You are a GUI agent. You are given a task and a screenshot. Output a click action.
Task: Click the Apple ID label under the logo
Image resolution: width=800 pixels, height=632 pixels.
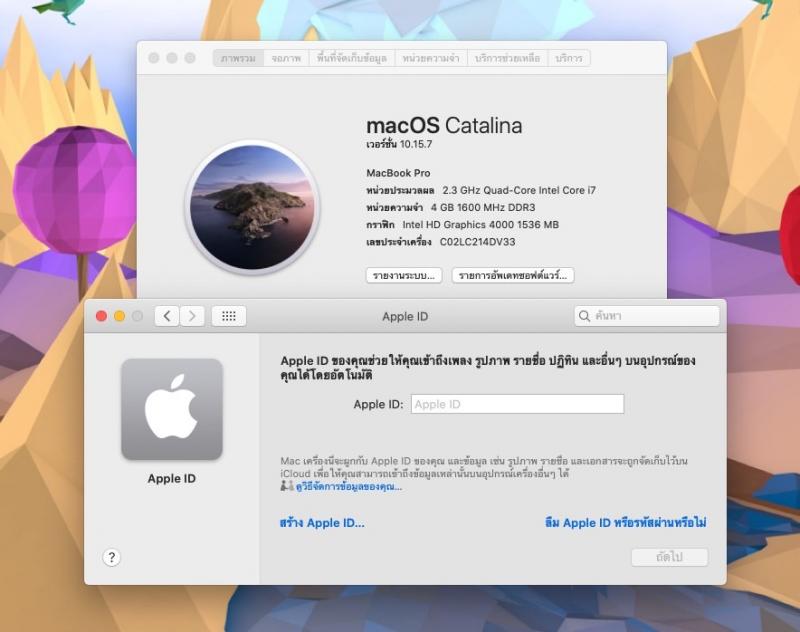171,478
